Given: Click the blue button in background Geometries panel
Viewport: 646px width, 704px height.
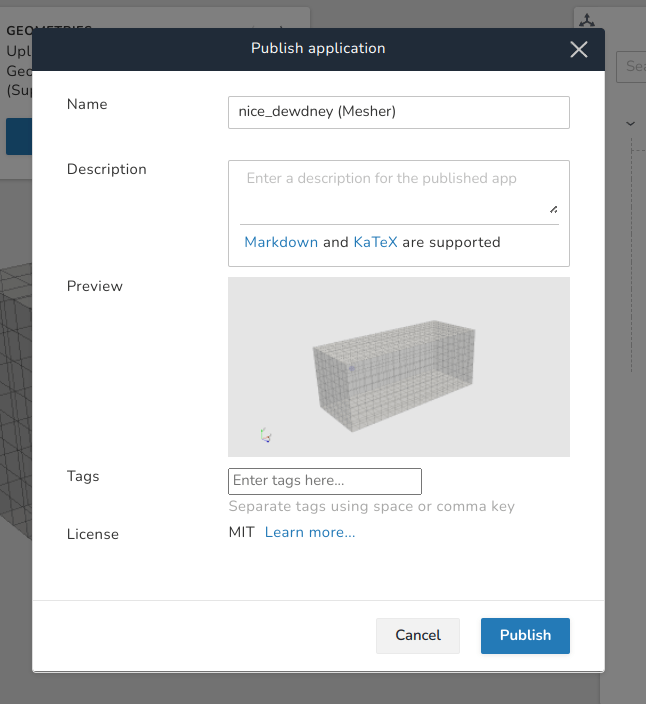Looking at the screenshot, I should pyautogui.click(x=19, y=136).
